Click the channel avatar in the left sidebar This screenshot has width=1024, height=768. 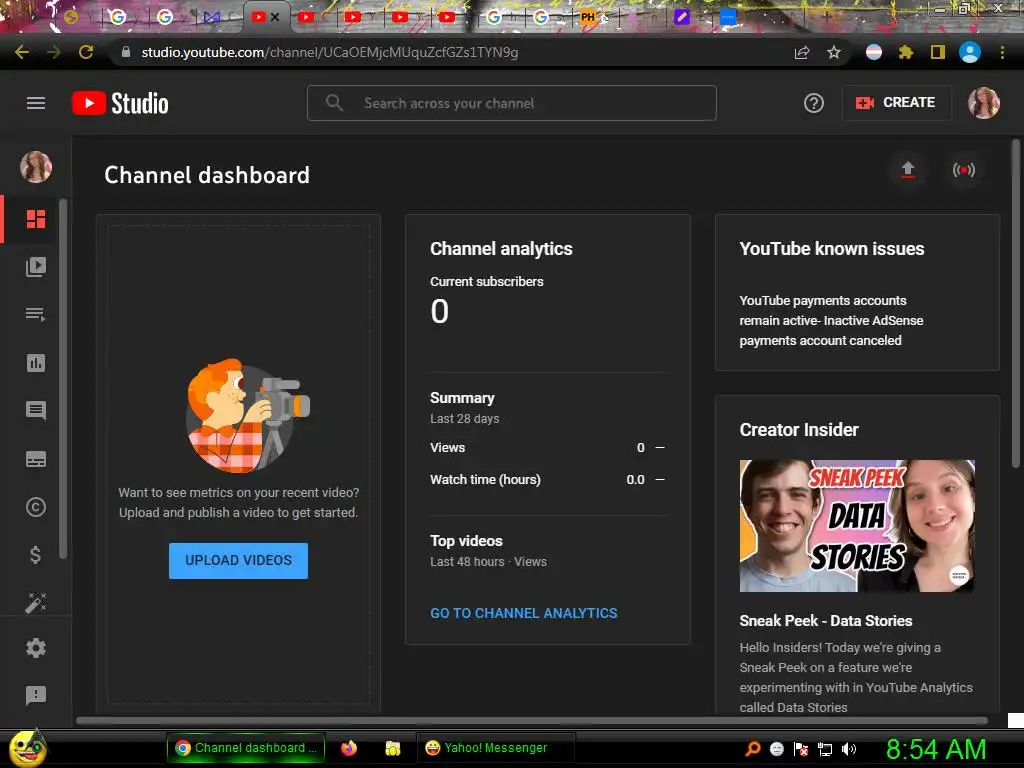(36, 167)
